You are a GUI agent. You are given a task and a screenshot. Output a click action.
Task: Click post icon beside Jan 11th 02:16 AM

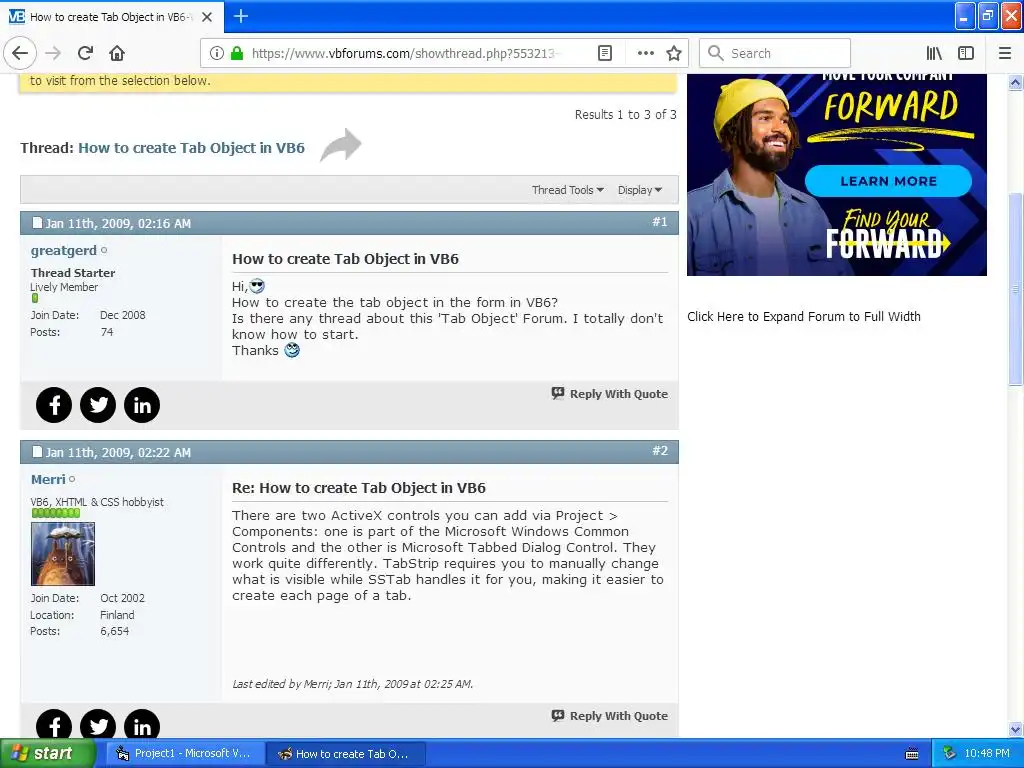pos(37,223)
